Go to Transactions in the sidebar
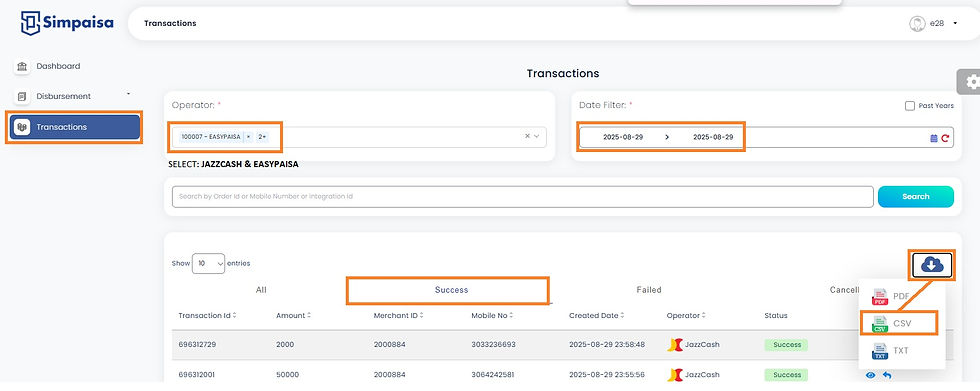The width and height of the screenshot is (980, 391). coord(74,127)
